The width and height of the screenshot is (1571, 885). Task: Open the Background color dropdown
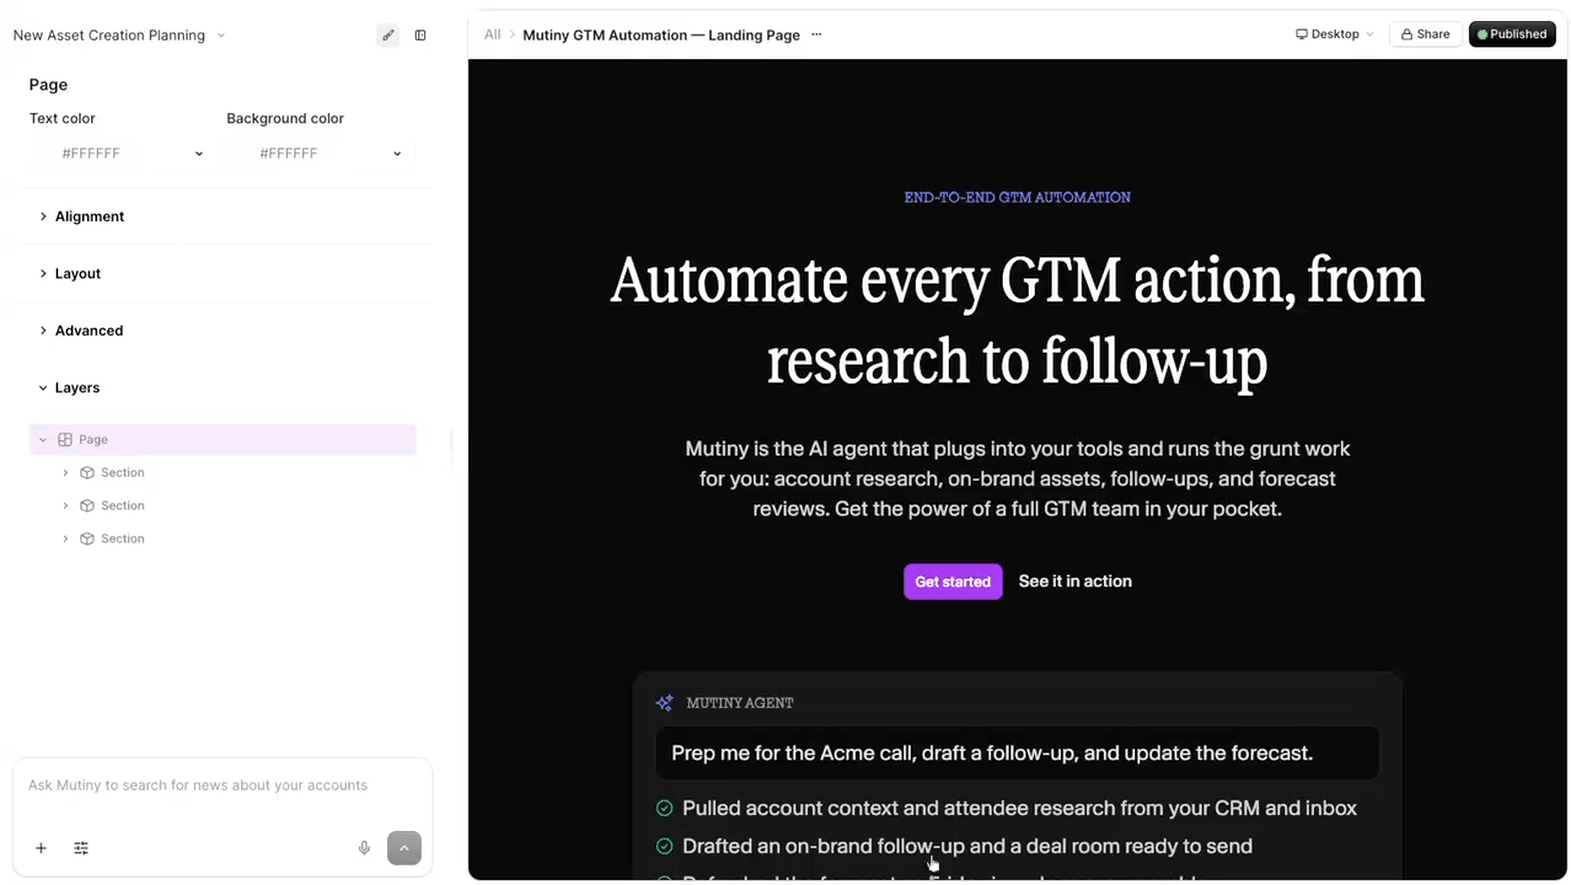coord(320,153)
